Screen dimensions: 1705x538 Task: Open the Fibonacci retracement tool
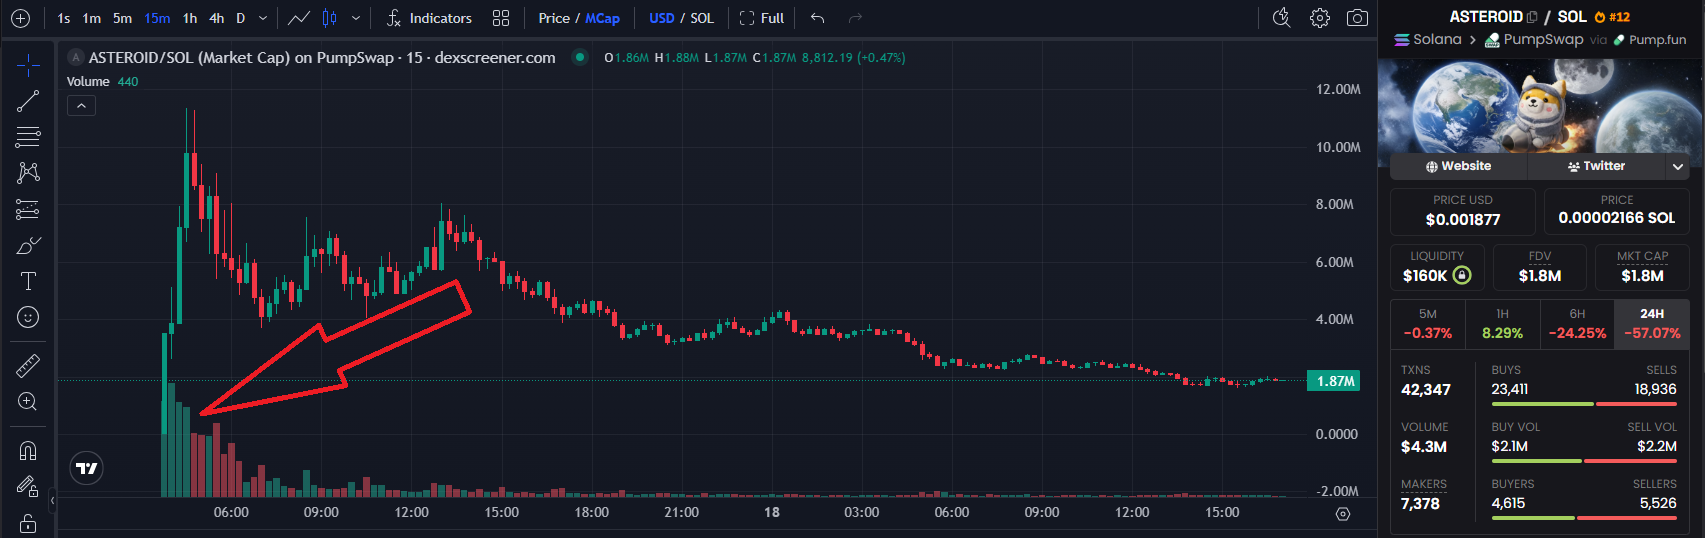pyautogui.click(x=28, y=137)
